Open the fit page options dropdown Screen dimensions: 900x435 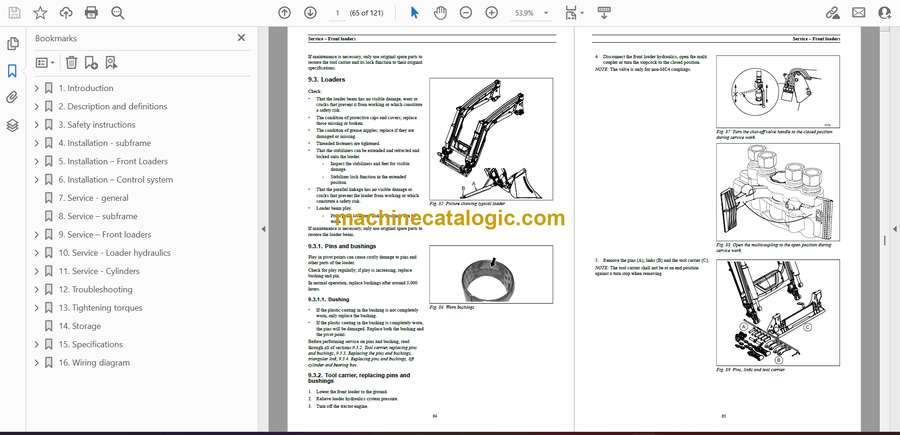click(574, 13)
